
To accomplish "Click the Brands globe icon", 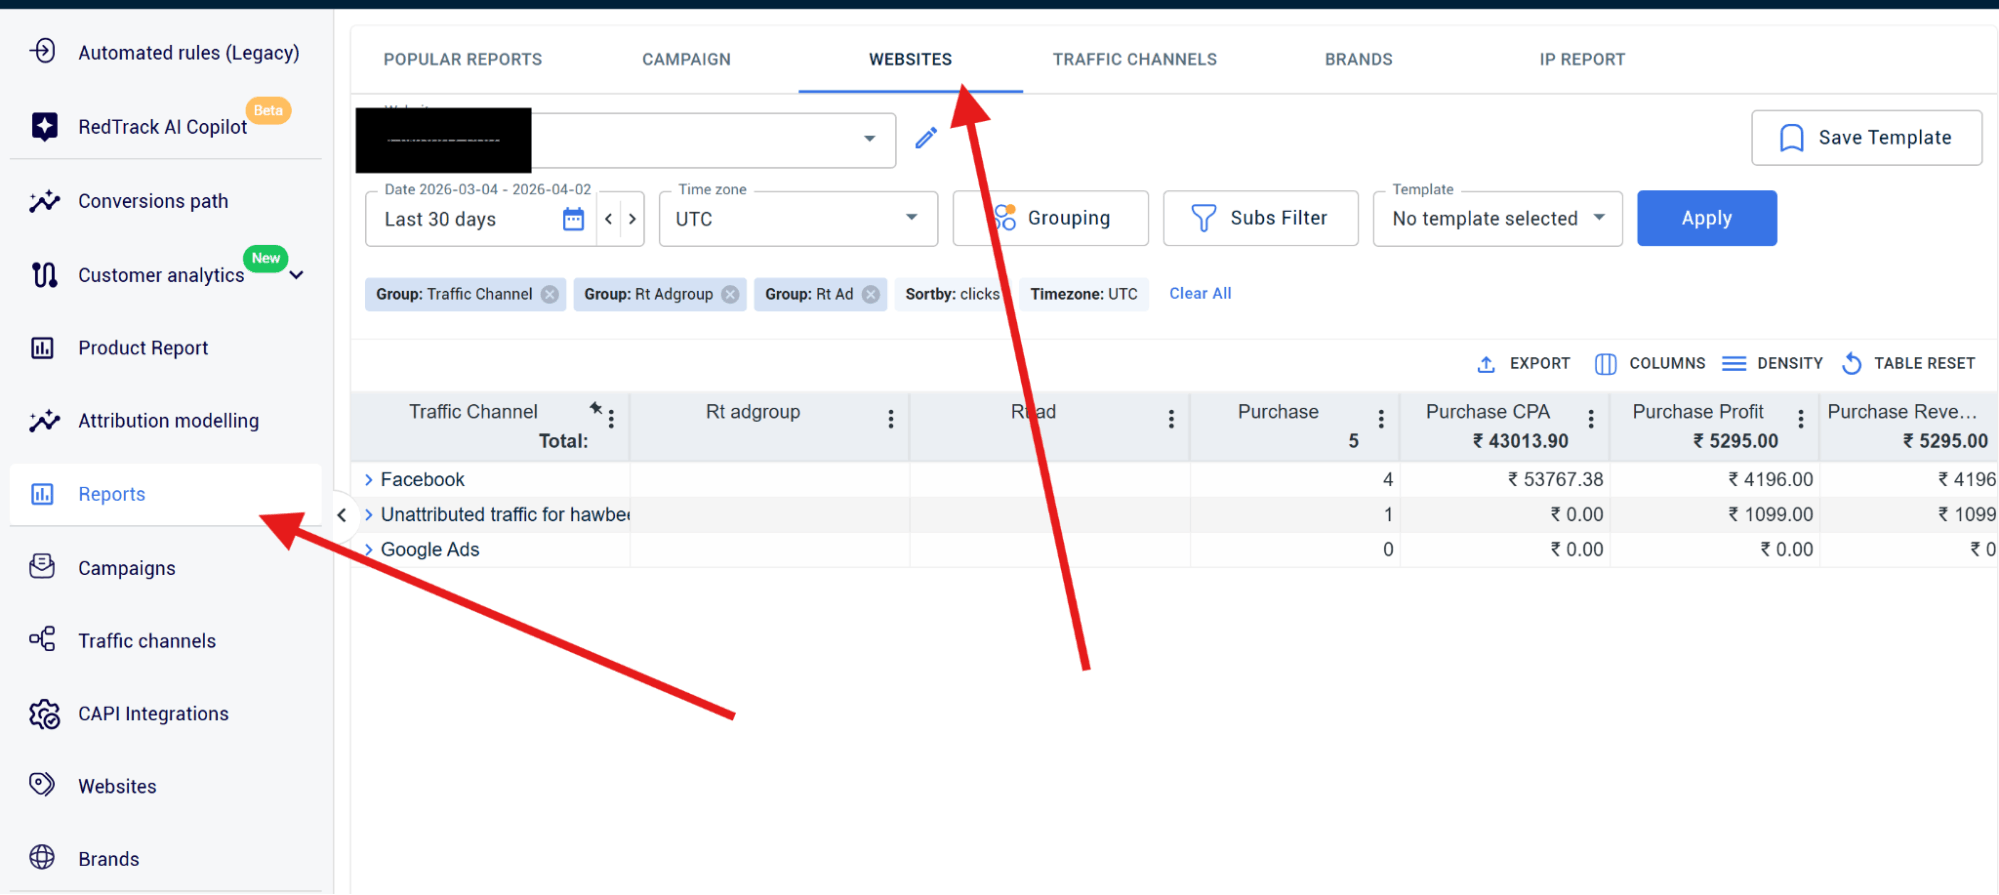I will pos(42,858).
